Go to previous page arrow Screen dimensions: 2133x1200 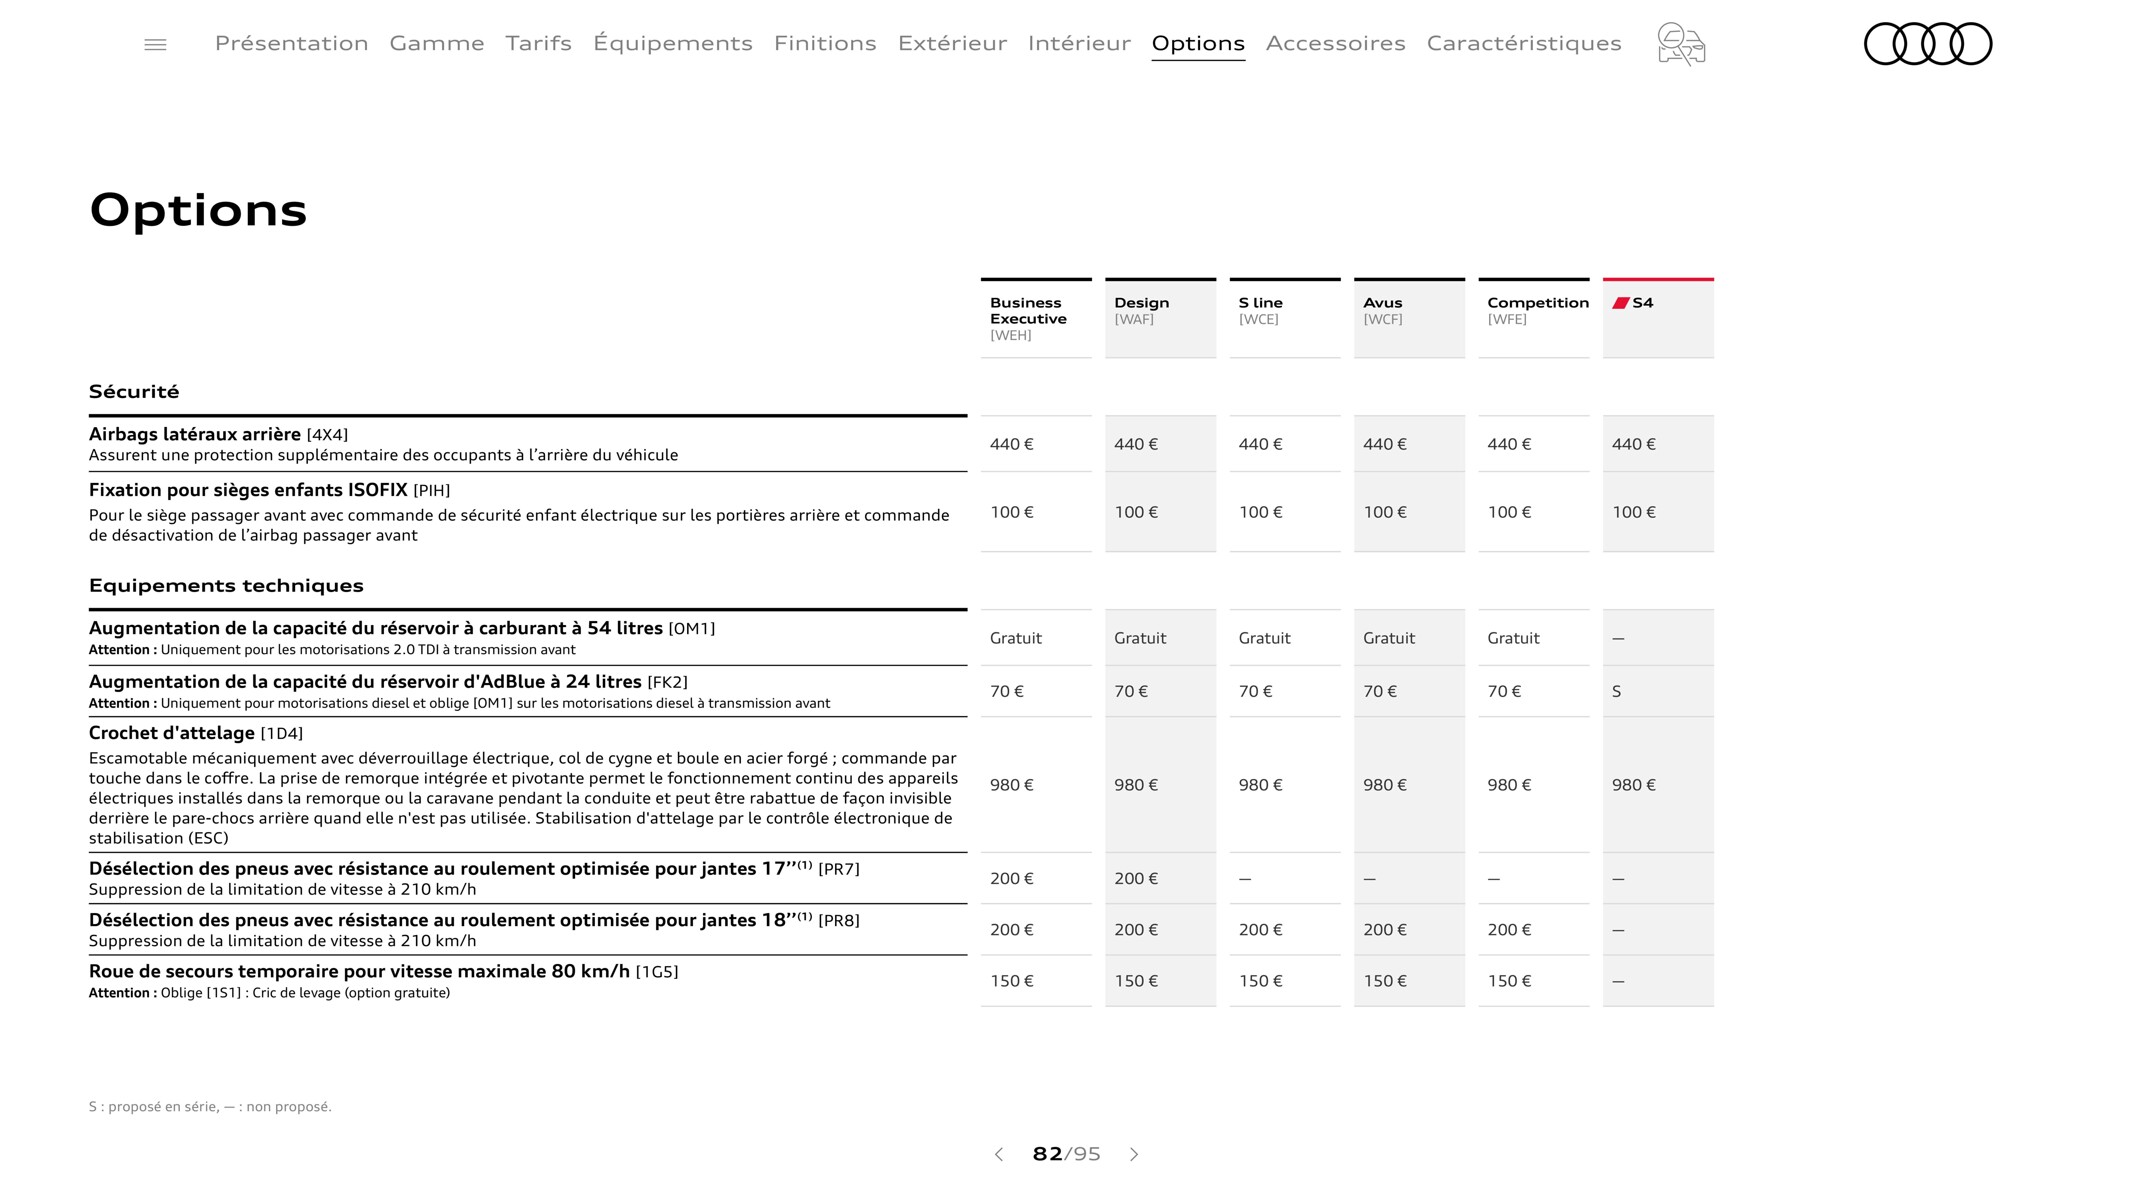click(x=998, y=1154)
